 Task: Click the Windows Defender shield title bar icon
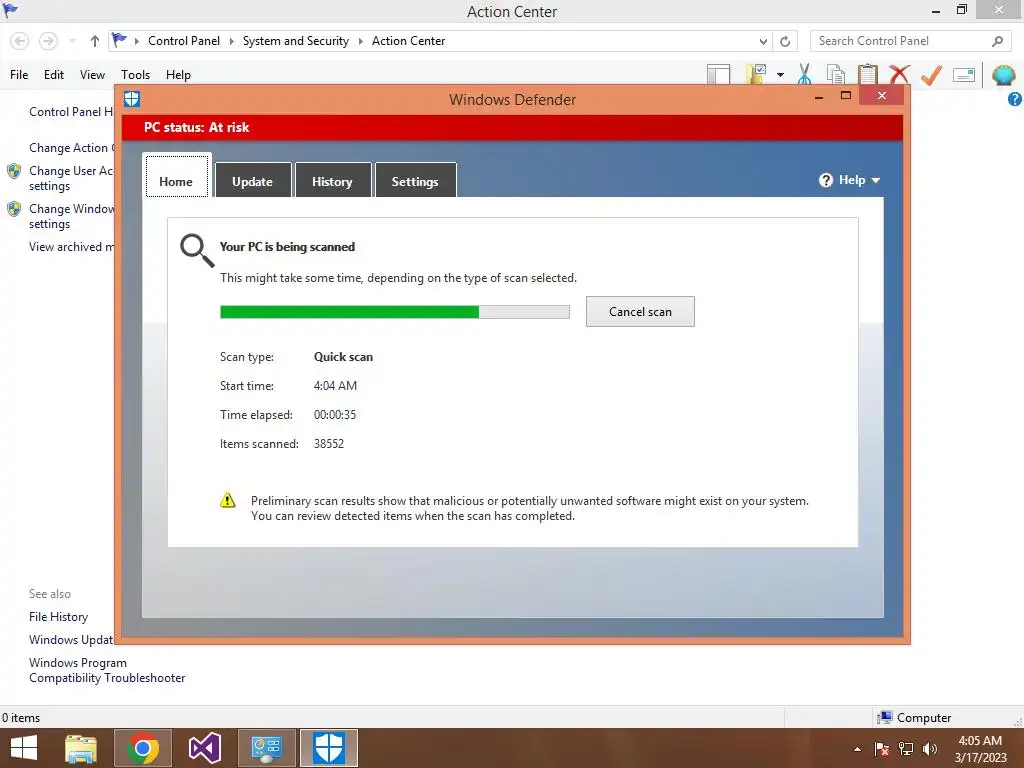coord(132,99)
